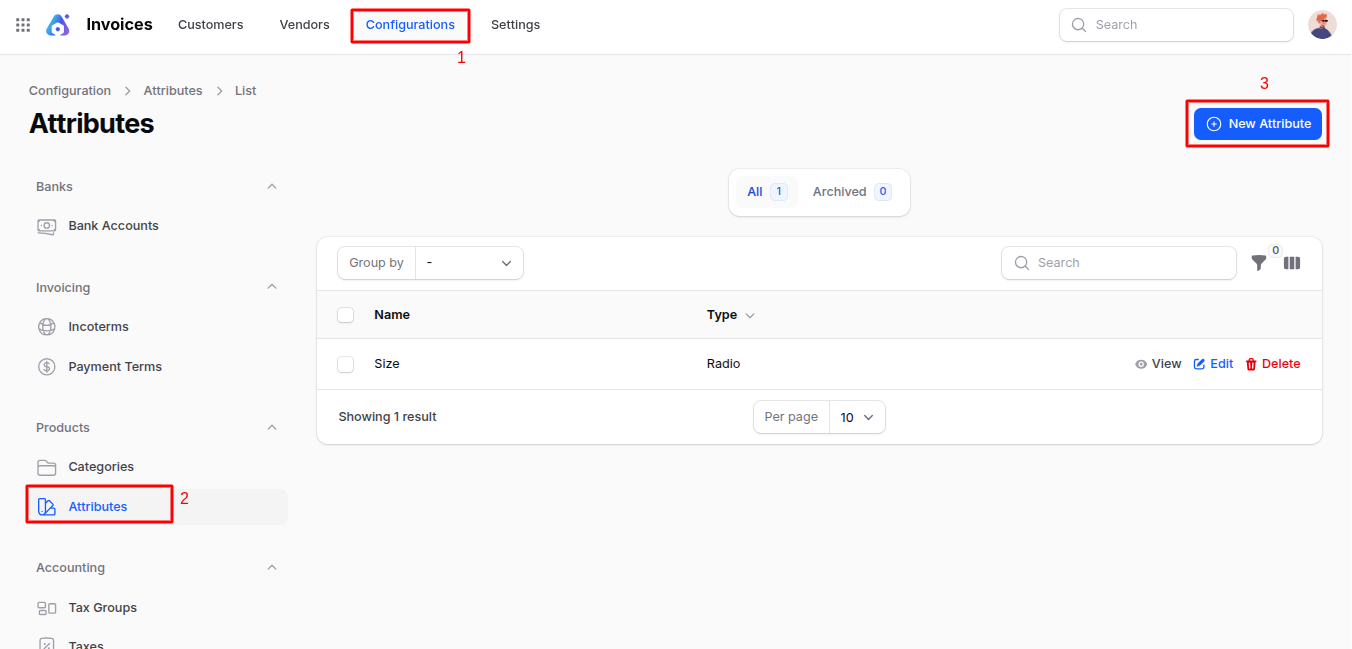The height and width of the screenshot is (649, 1352).
Task: Open the Group by dropdown
Action: click(x=469, y=263)
